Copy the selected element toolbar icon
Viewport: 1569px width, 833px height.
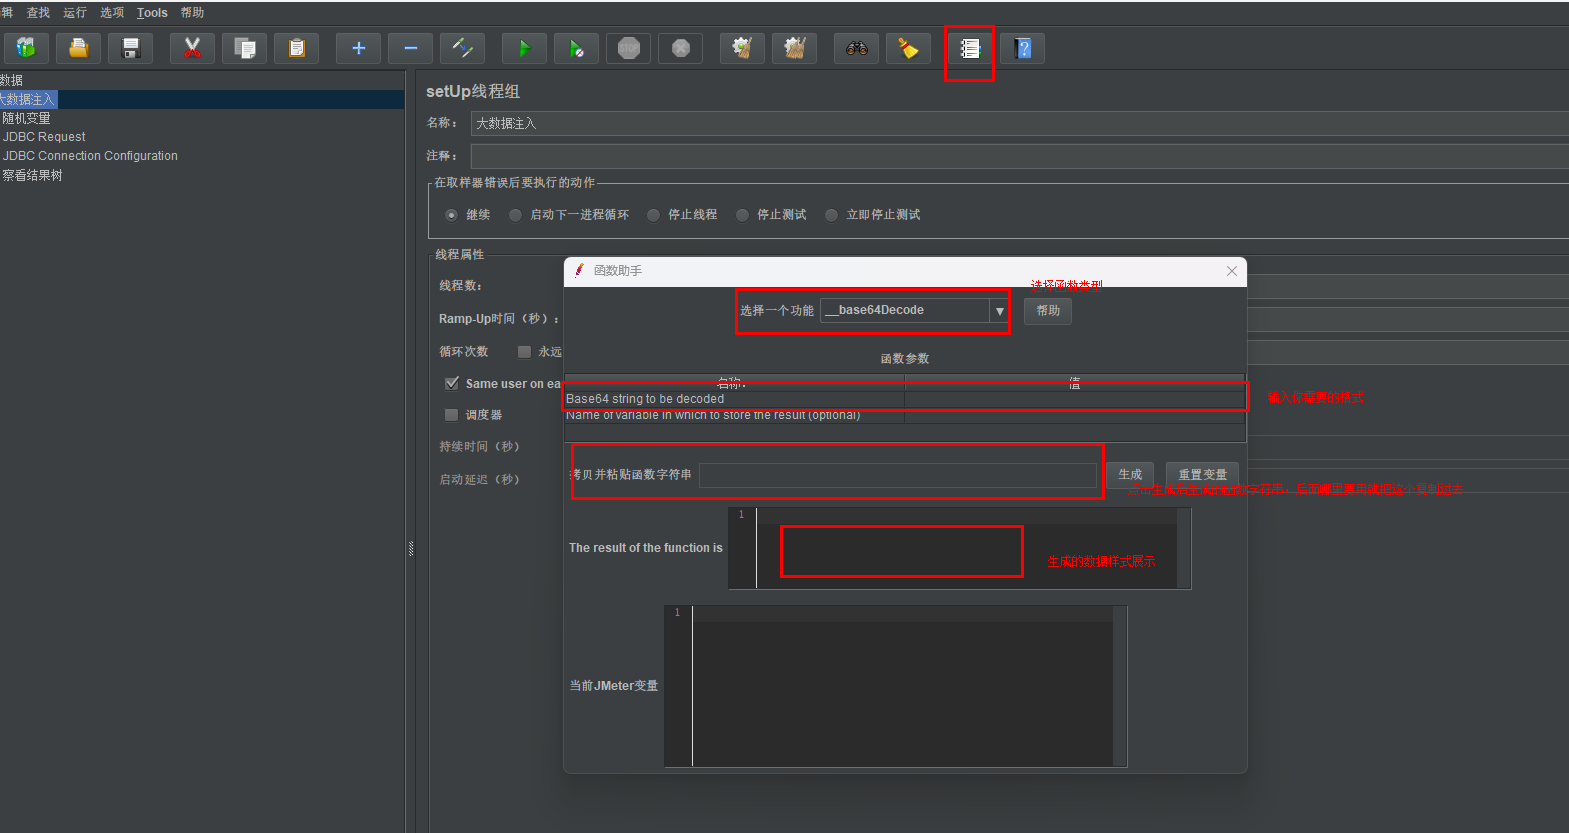coord(244,48)
